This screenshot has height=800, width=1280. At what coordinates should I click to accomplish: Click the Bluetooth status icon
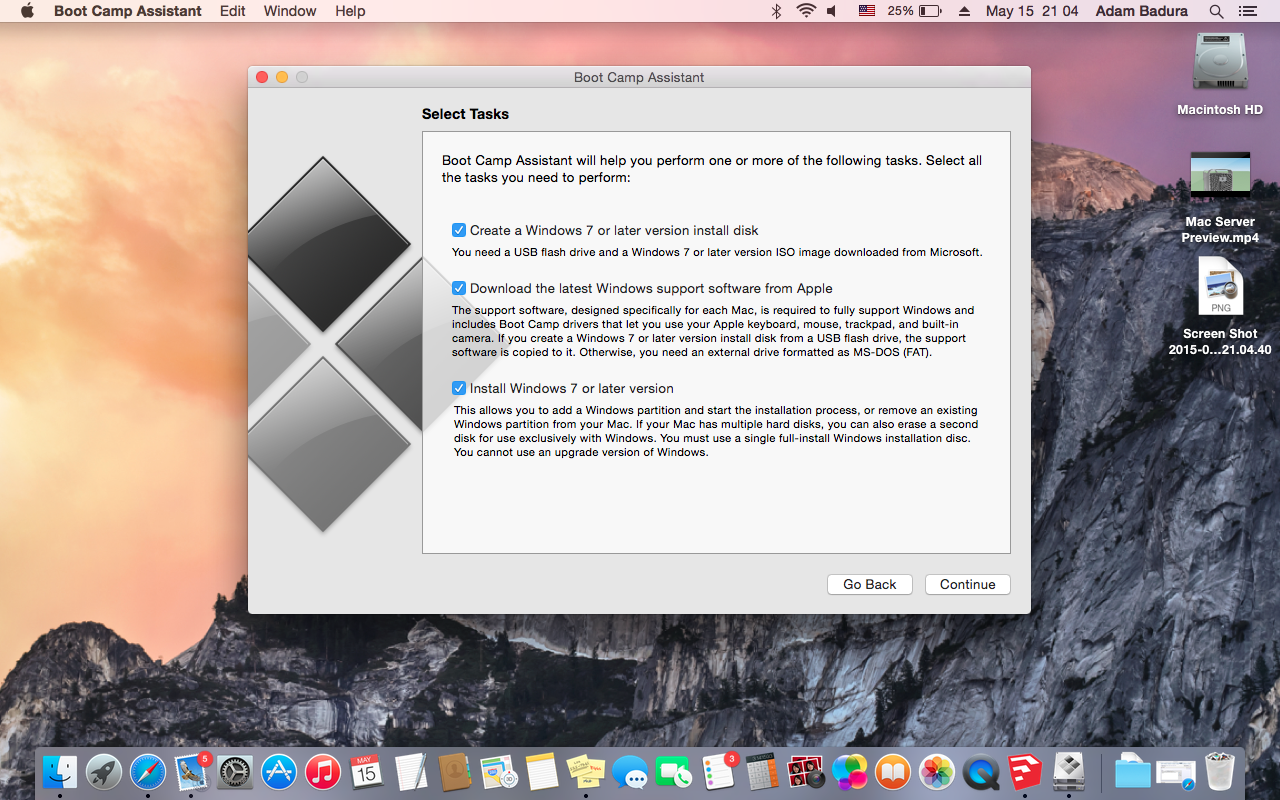[x=776, y=11]
